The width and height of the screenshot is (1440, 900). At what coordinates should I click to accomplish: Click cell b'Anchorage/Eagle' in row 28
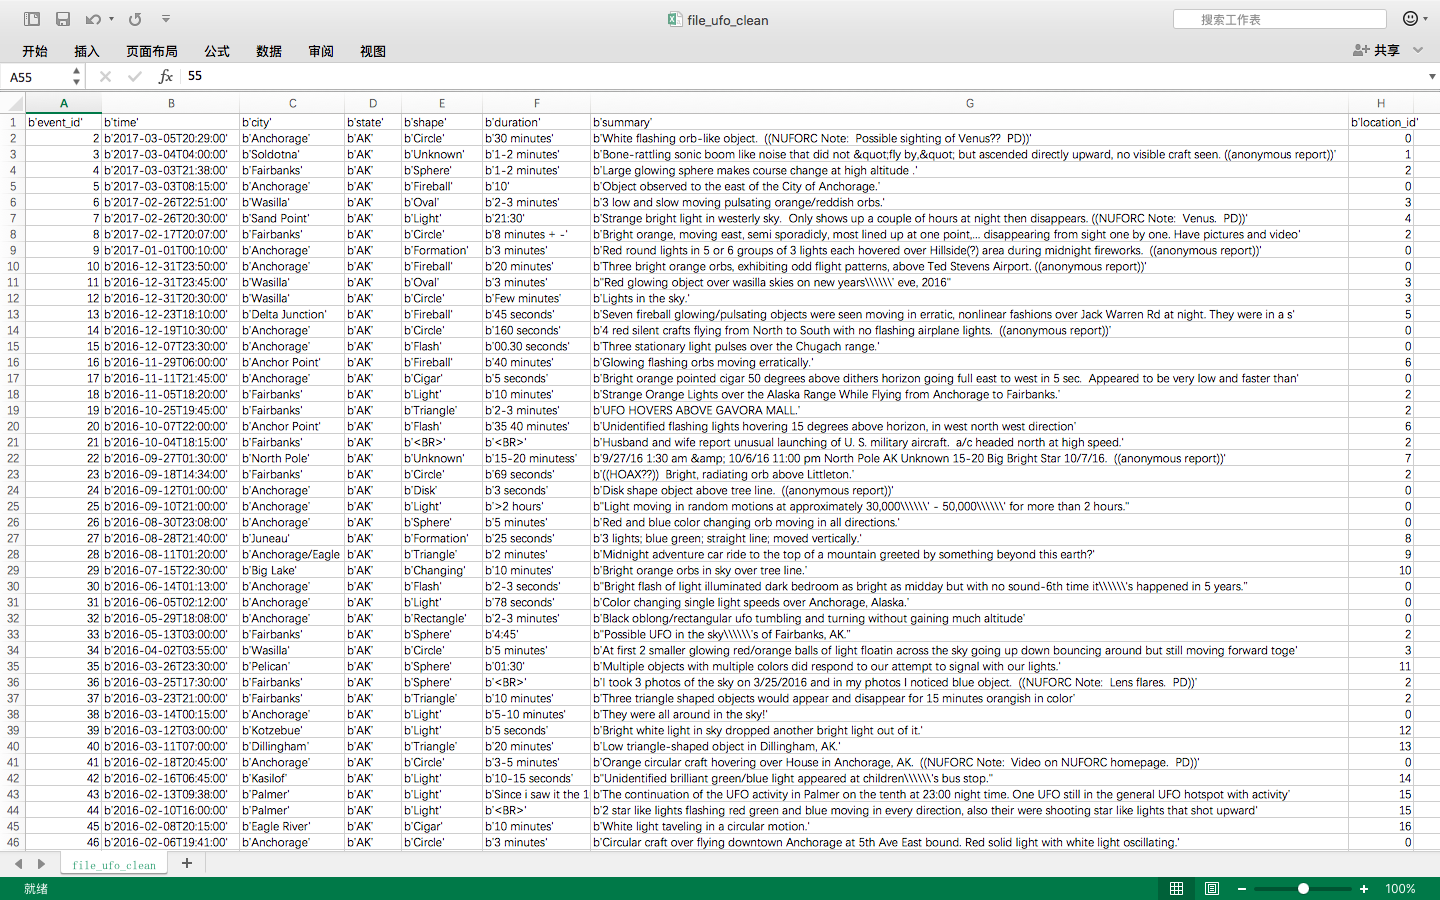point(292,554)
